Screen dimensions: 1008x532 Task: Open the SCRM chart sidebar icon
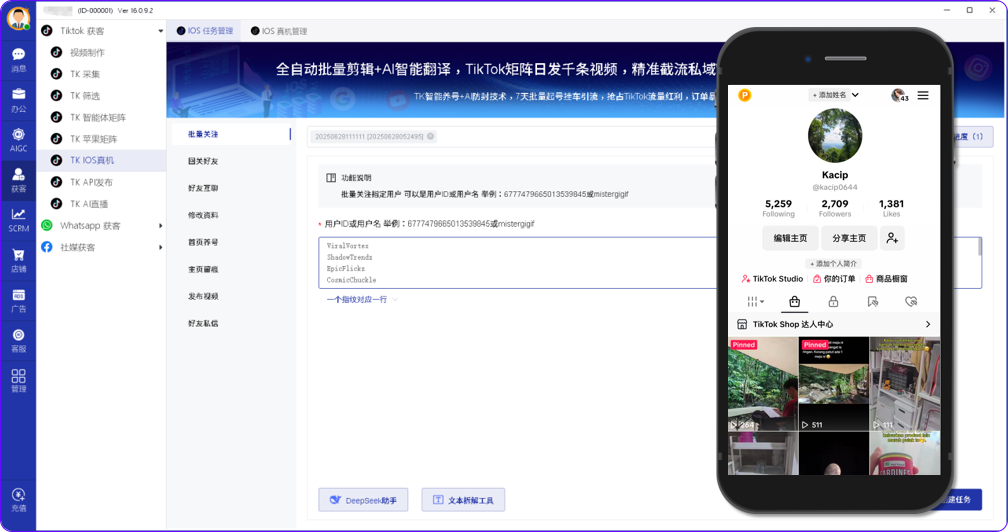(19, 220)
